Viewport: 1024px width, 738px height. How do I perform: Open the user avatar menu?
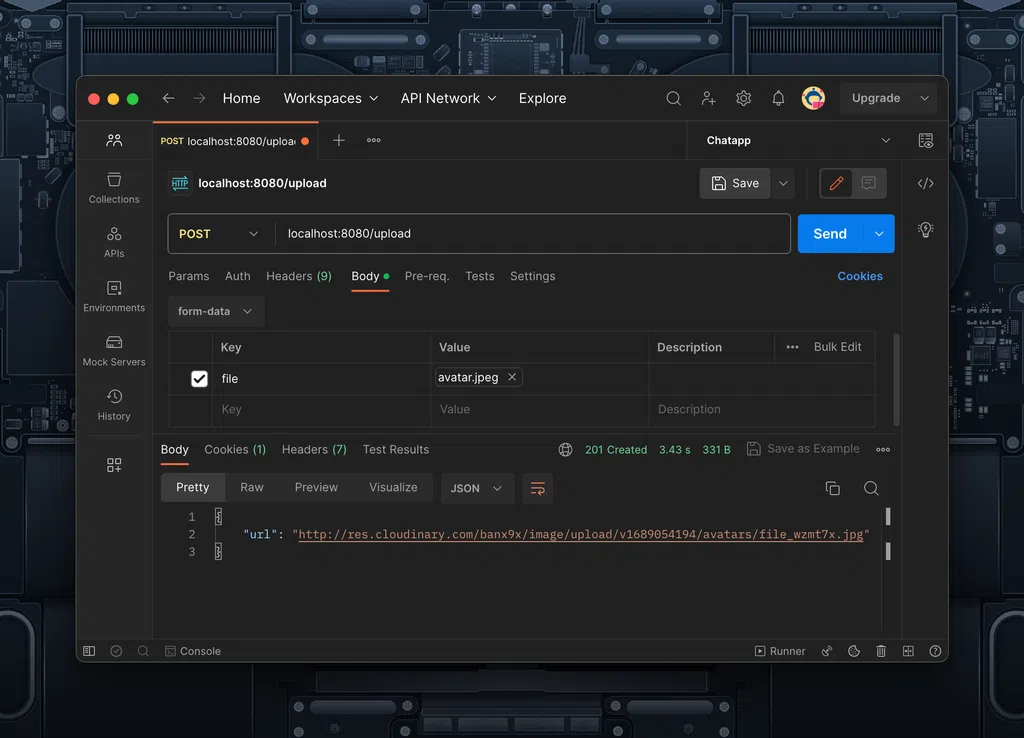[x=813, y=98]
